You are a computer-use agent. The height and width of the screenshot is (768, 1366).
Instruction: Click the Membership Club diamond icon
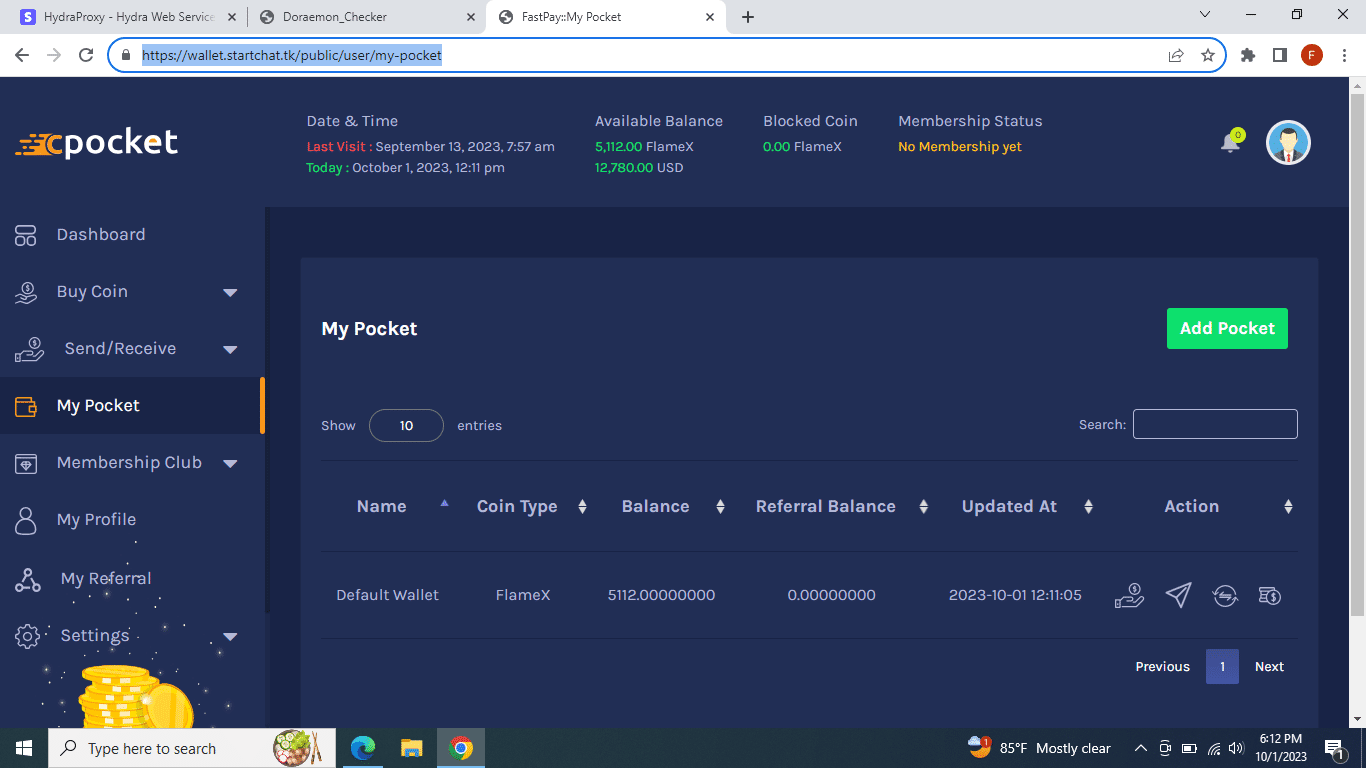coord(26,463)
